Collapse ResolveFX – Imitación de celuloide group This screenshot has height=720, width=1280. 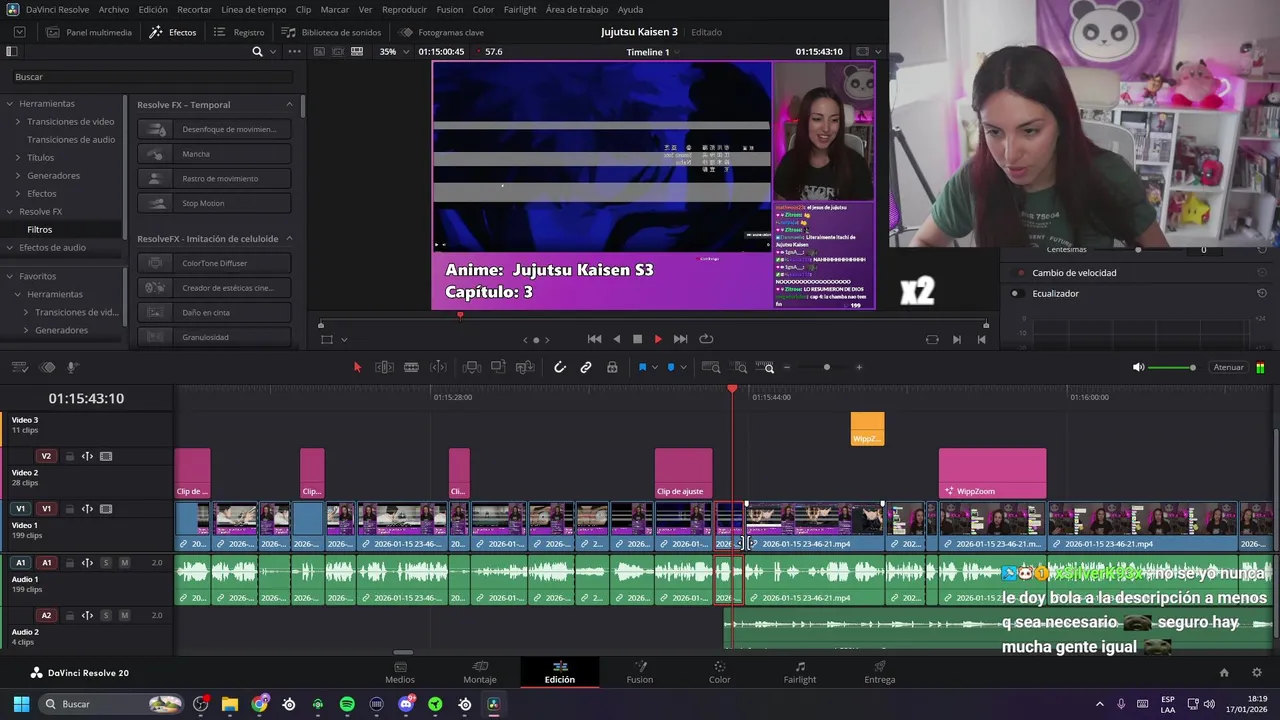(290, 239)
